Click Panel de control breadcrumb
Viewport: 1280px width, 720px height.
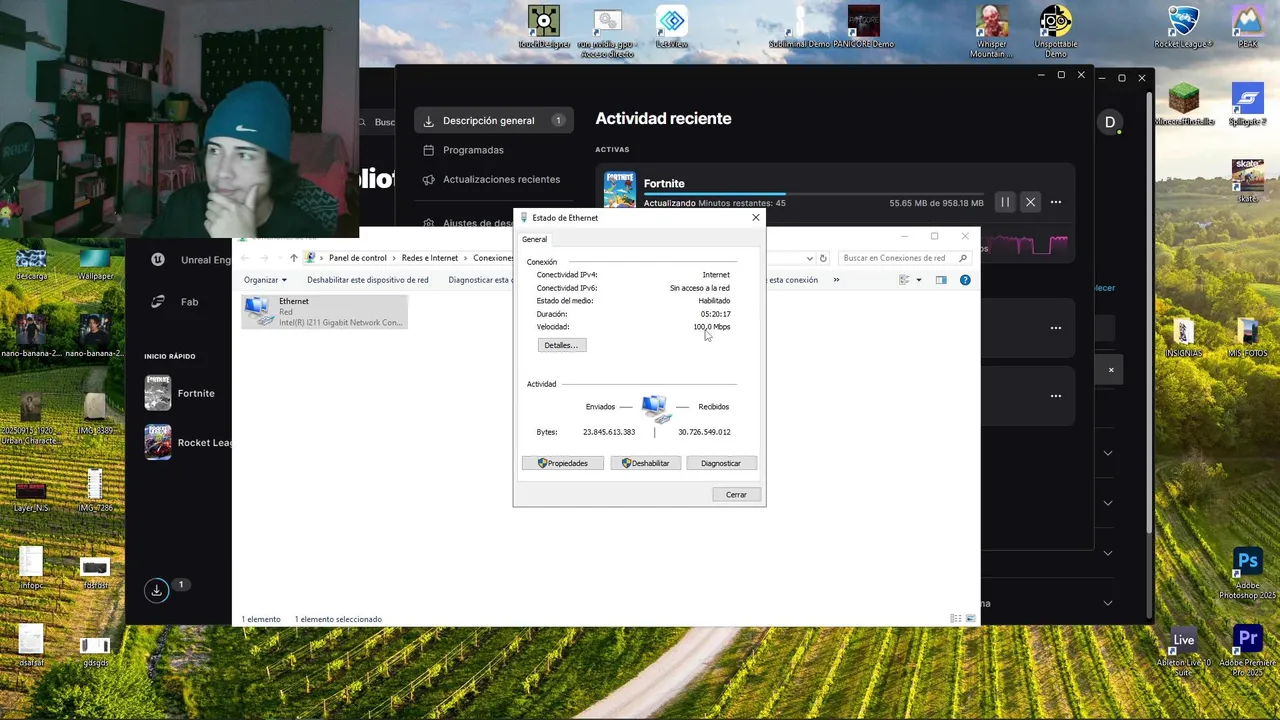coord(358,258)
